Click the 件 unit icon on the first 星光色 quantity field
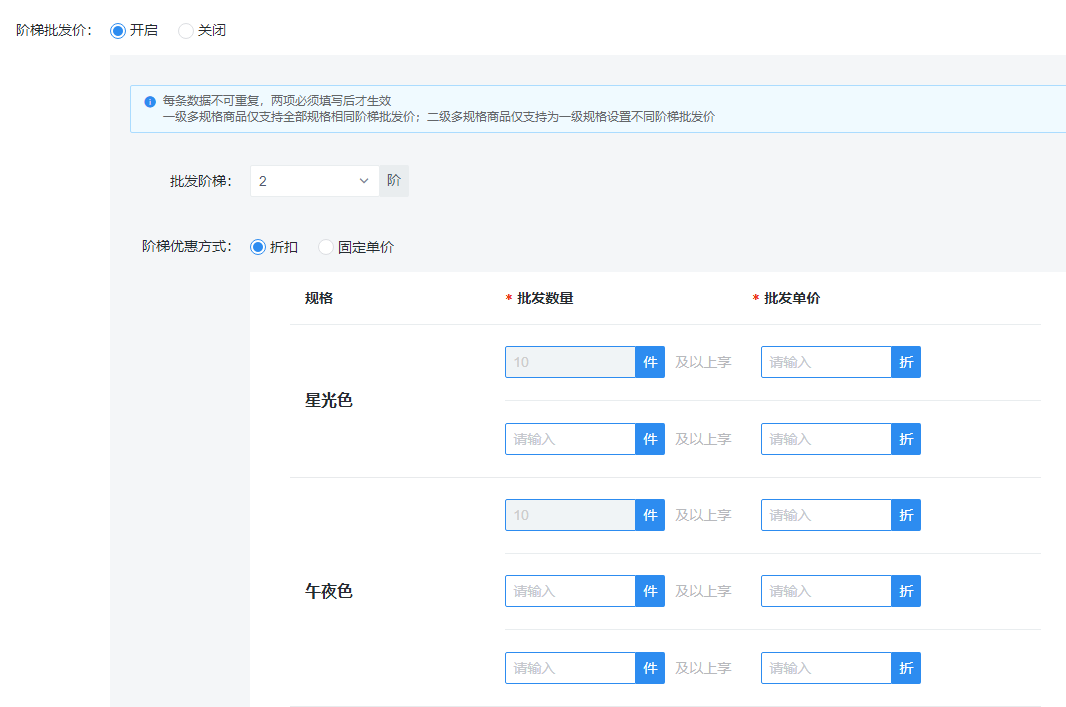The height and width of the screenshot is (707, 1066). (x=650, y=362)
